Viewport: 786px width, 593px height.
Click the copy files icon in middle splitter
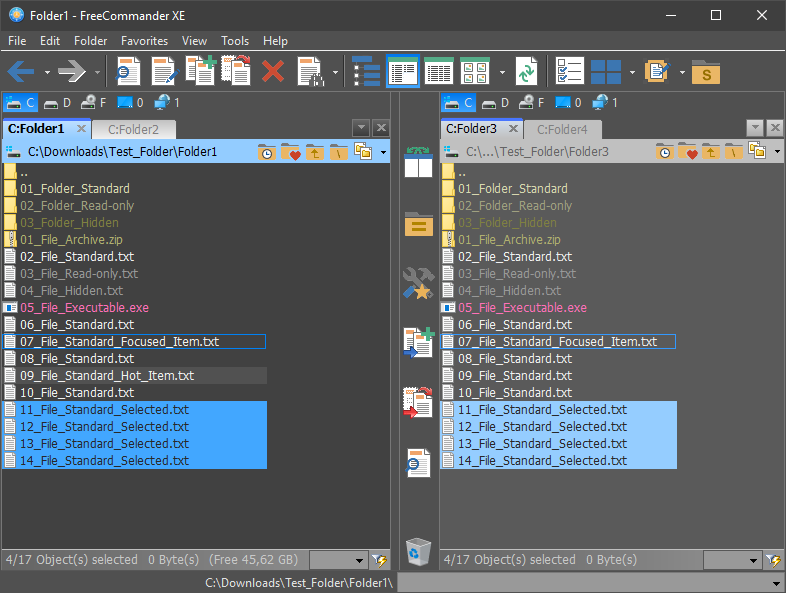[x=418, y=342]
